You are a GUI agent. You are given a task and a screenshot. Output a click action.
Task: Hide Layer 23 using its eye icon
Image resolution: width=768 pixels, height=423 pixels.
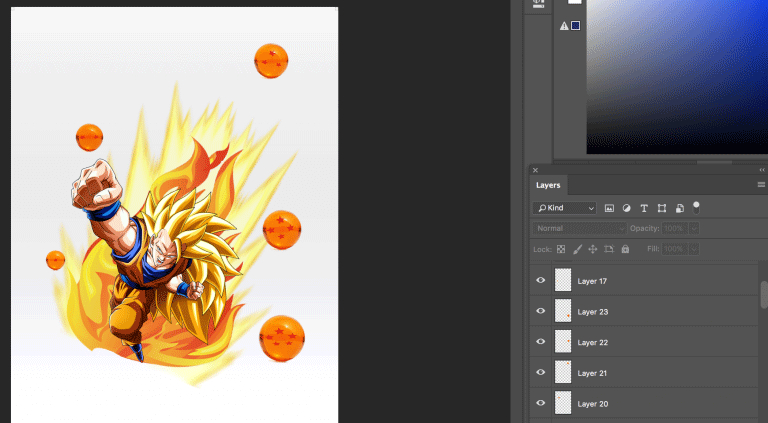(541, 312)
